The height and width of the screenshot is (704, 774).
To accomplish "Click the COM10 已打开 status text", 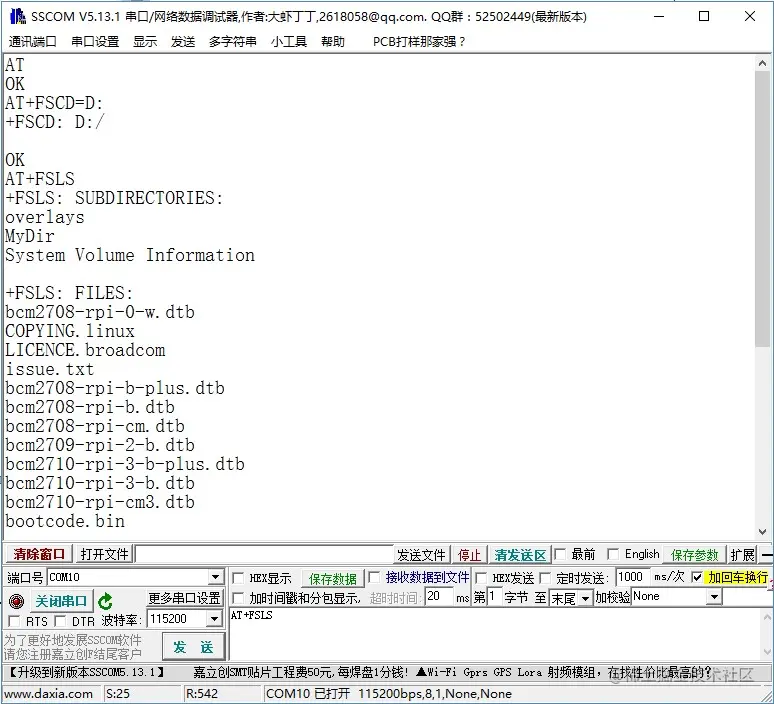I will pyautogui.click(x=307, y=694).
